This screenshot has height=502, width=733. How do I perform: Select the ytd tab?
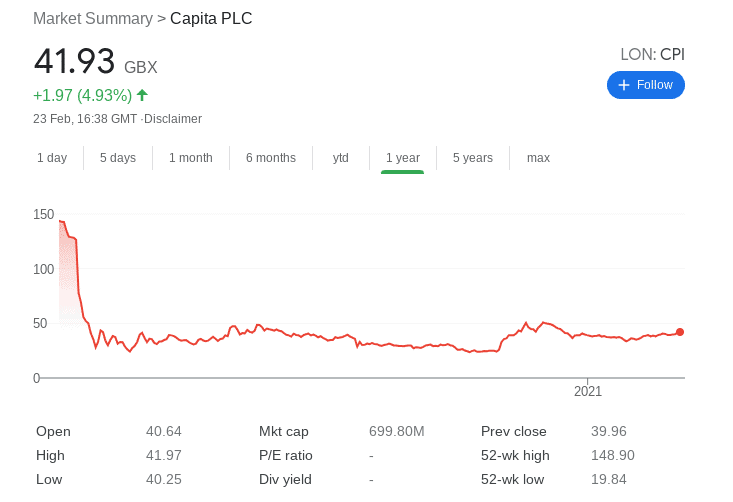point(340,158)
